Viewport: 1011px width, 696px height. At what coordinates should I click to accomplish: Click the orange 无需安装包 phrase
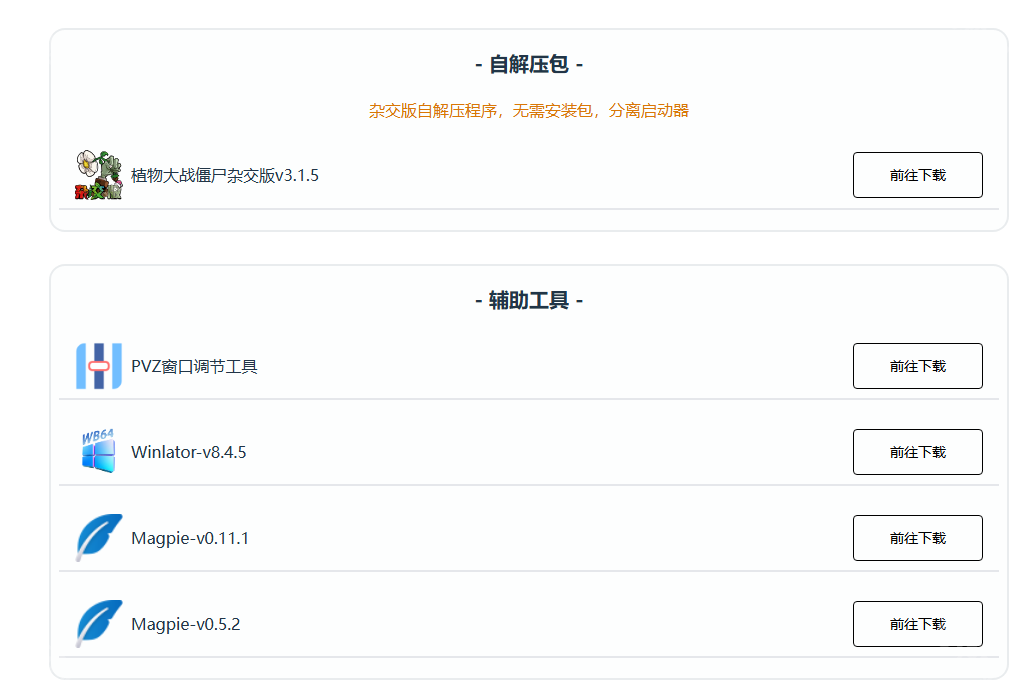pyautogui.click(x=554, y=111)
